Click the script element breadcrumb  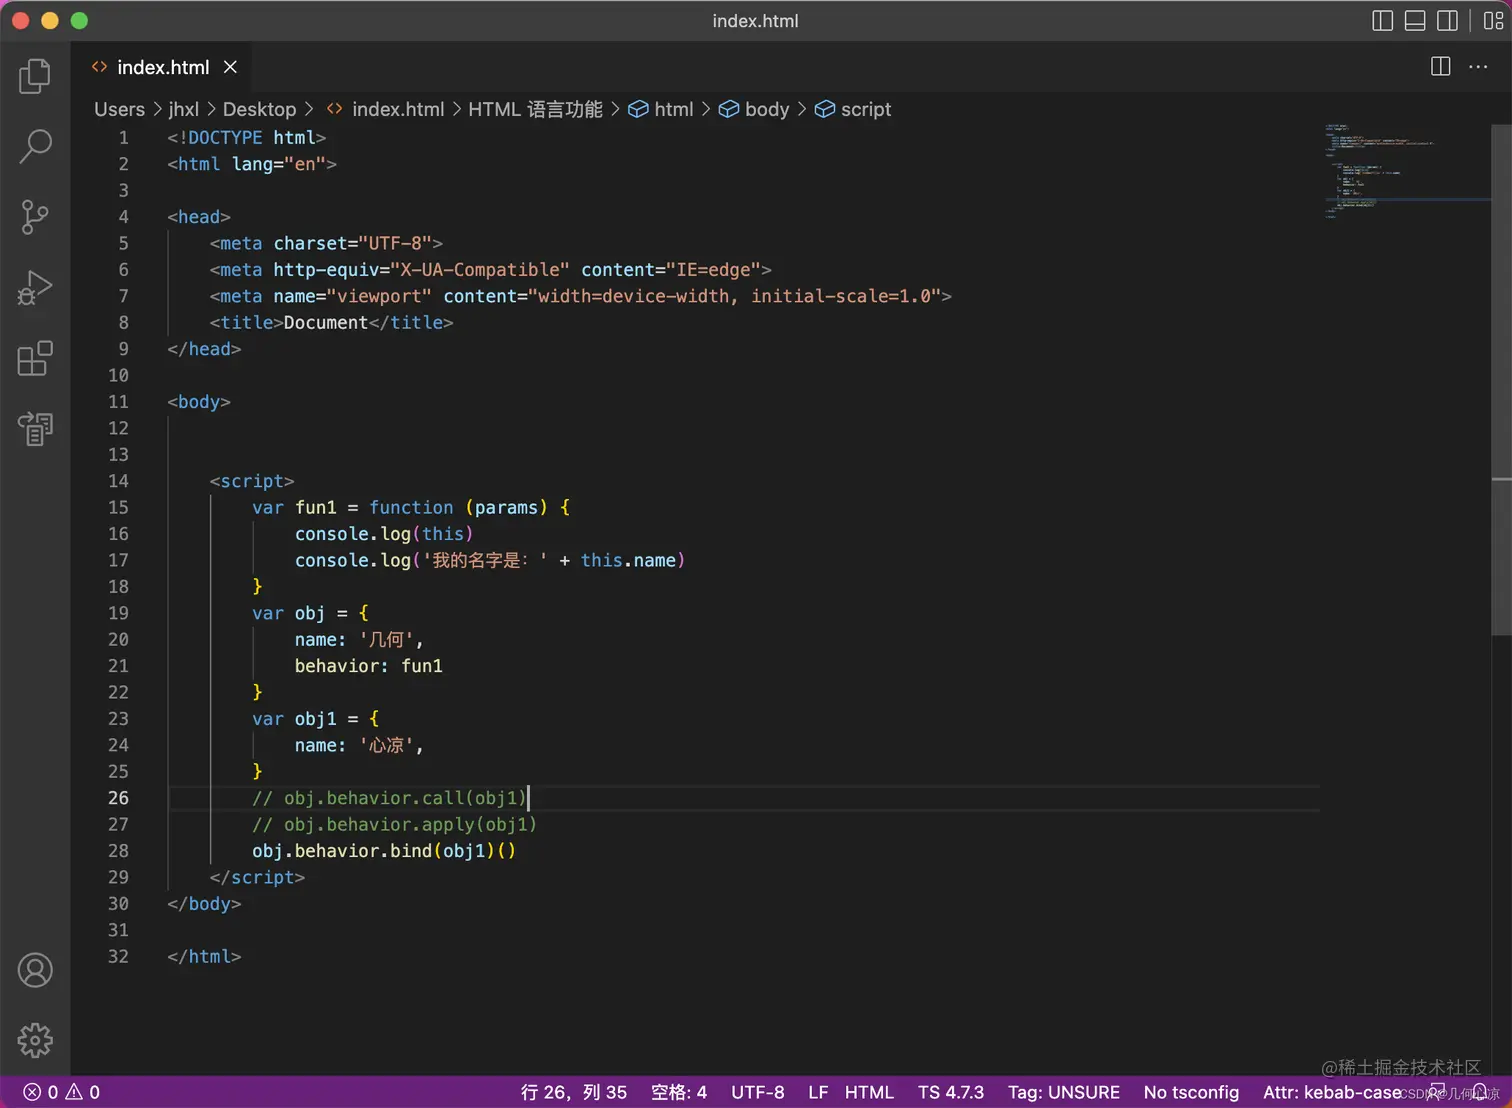pos(853,109)
